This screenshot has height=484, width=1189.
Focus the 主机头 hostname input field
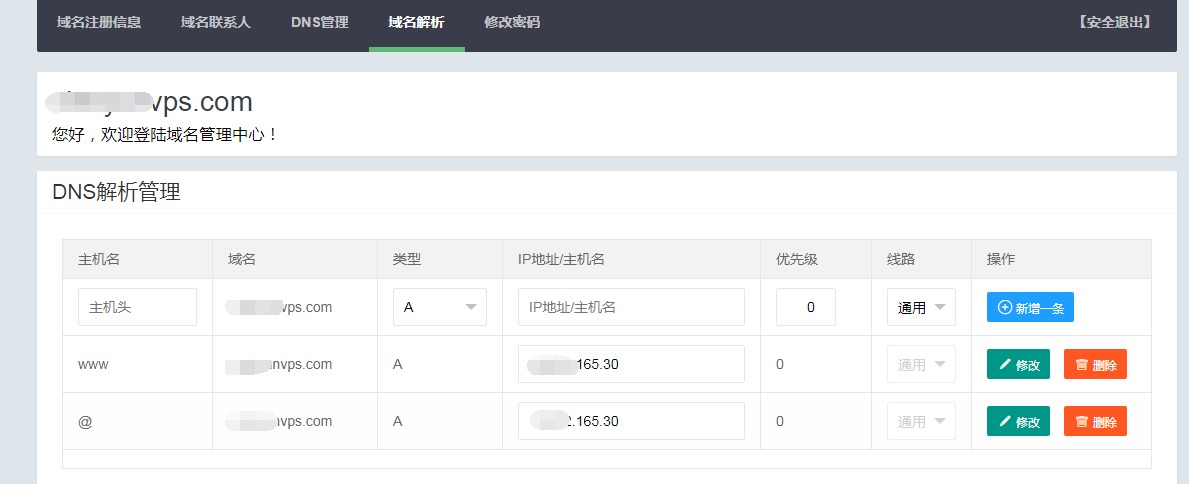137,307
